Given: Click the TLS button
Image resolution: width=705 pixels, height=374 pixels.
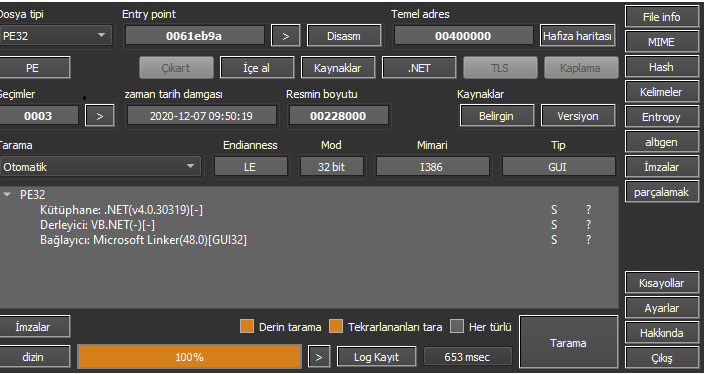Looking at the screenshot, I should [x=500, y=68].
